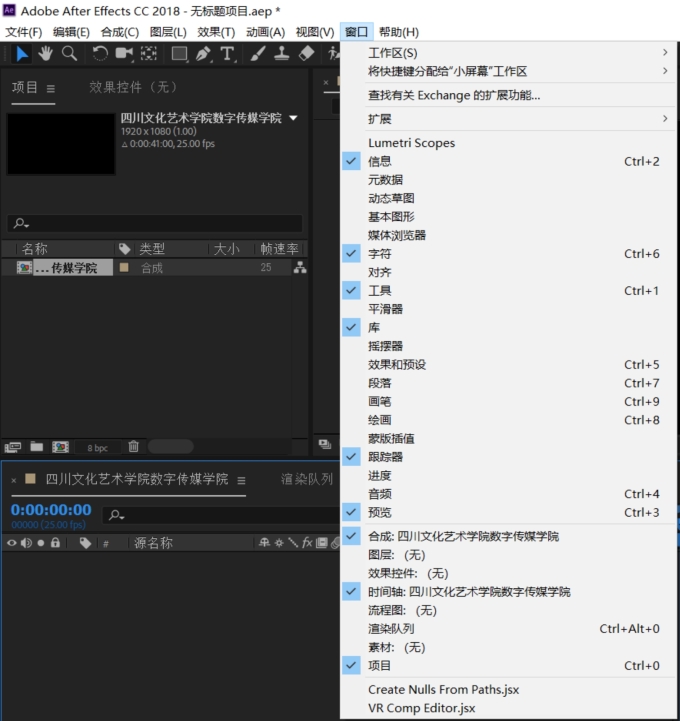The width and height of the screenshot is (680, 721).
Task: Select the Unified Camera tool
Action: point(124,54)
